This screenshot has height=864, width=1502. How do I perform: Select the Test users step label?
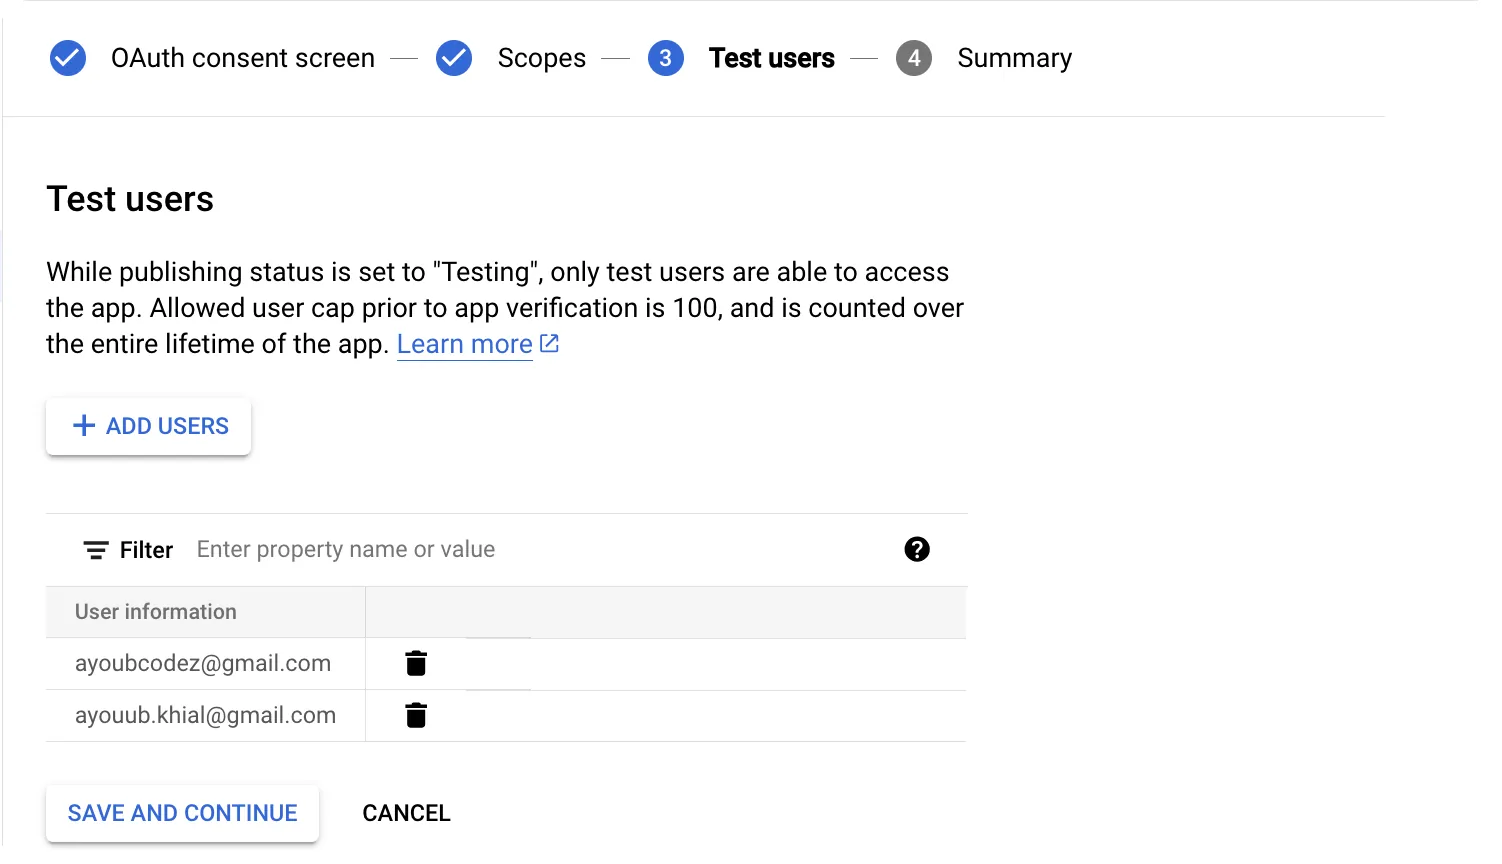tap(772, 58)
